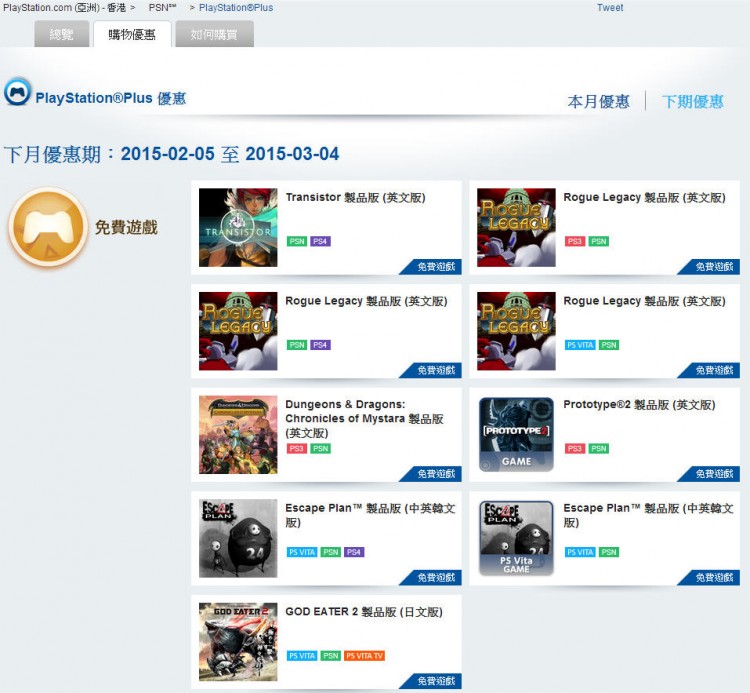Click 免費遊戲 badge on GOD EATER 2

pos(430,681)
